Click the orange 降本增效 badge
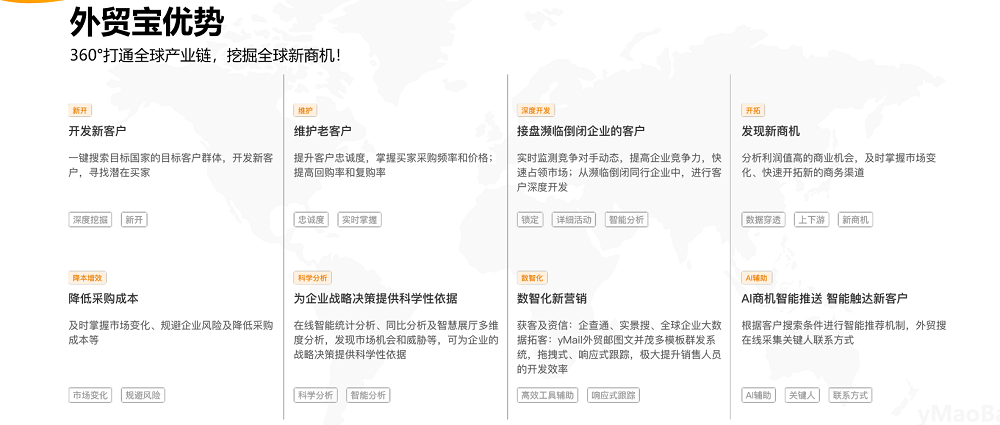This screenshot has height=425, width=1000. 87,278
